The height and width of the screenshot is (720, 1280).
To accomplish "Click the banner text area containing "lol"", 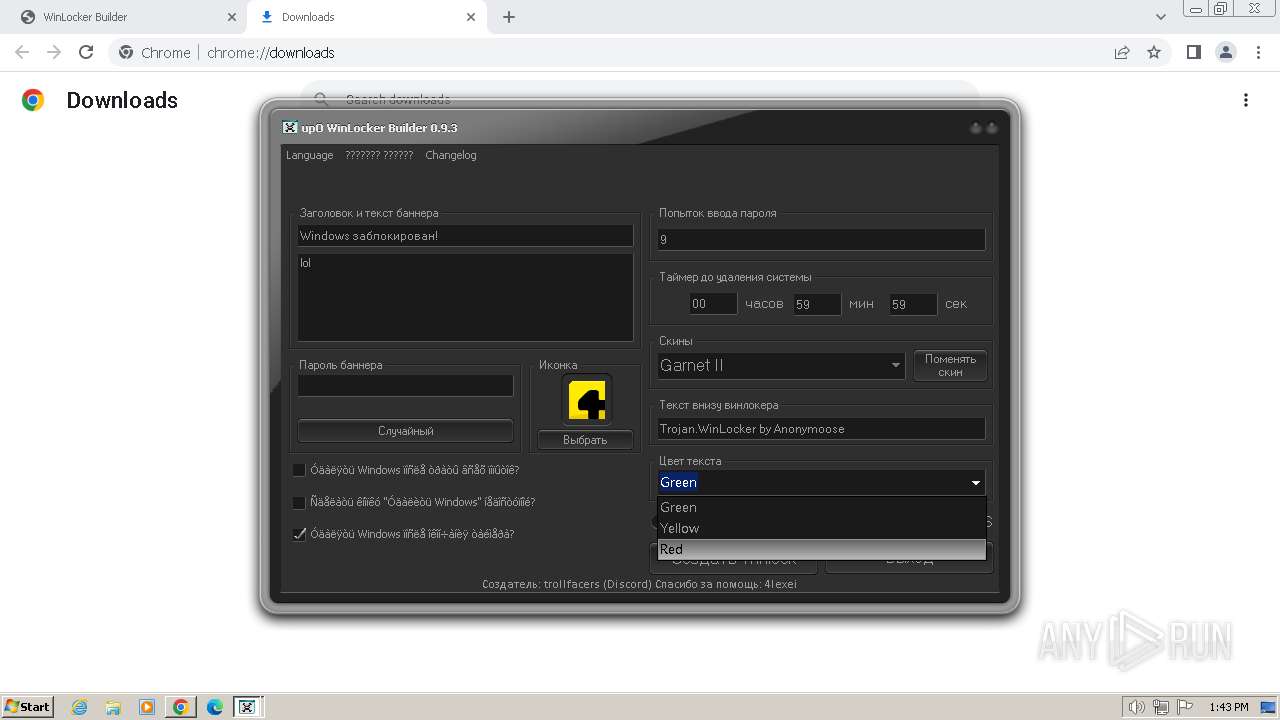I will tap(465, 297).
